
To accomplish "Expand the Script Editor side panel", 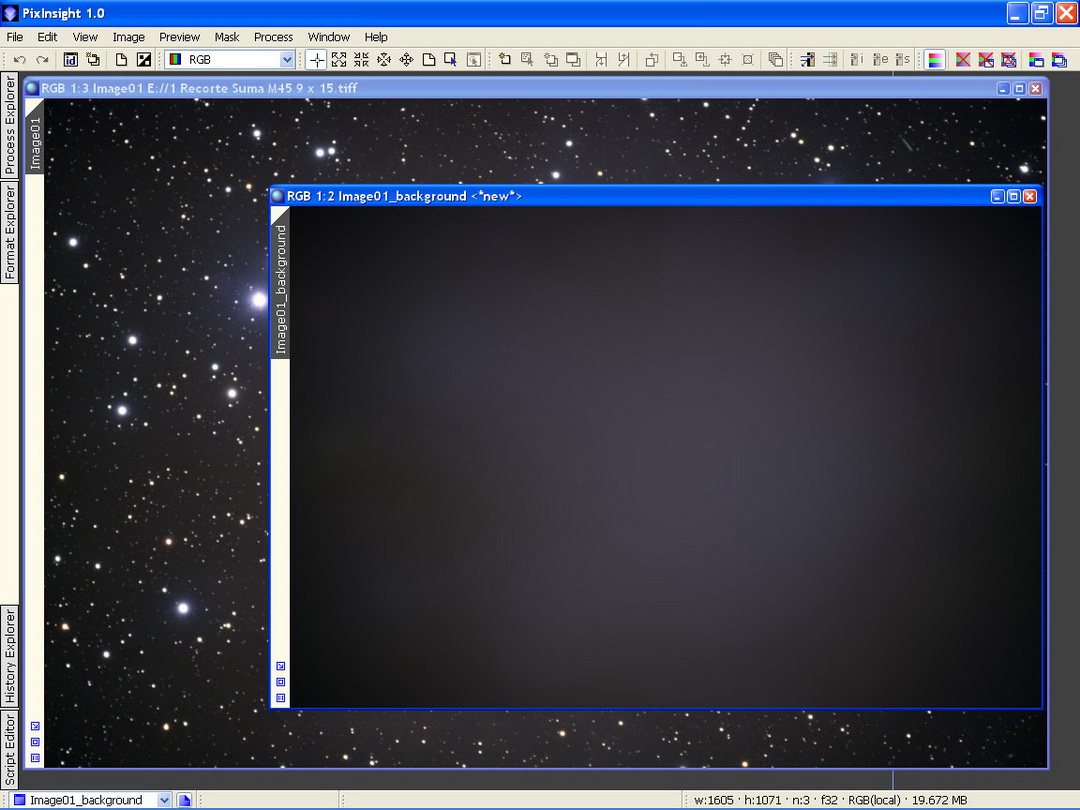I will tap(10, 750).
